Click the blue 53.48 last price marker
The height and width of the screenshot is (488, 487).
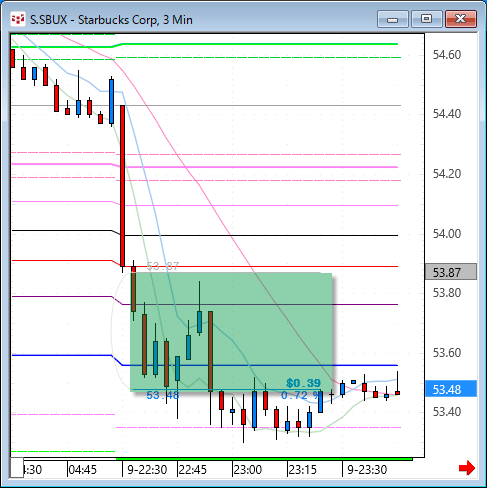[x=451, y=389]
